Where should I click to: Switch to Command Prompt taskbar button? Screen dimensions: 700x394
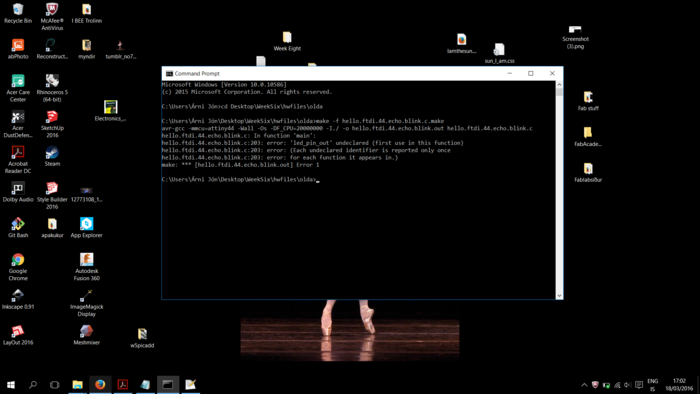(x=168, y=384)
